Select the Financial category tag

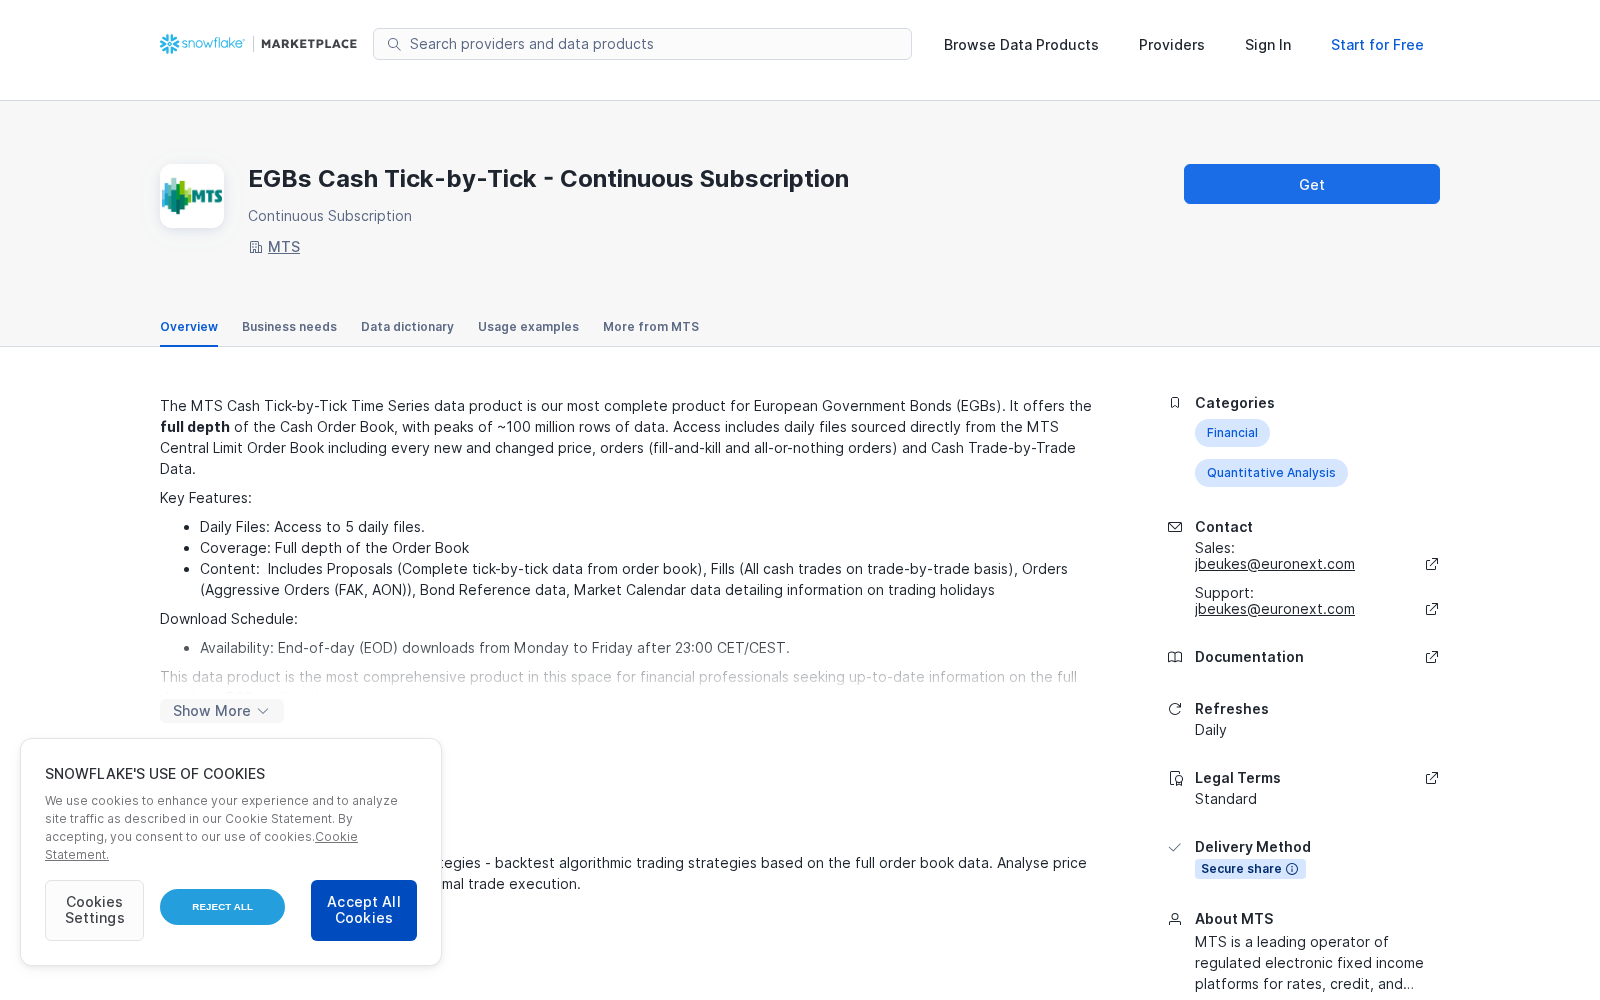point(1232,433)
